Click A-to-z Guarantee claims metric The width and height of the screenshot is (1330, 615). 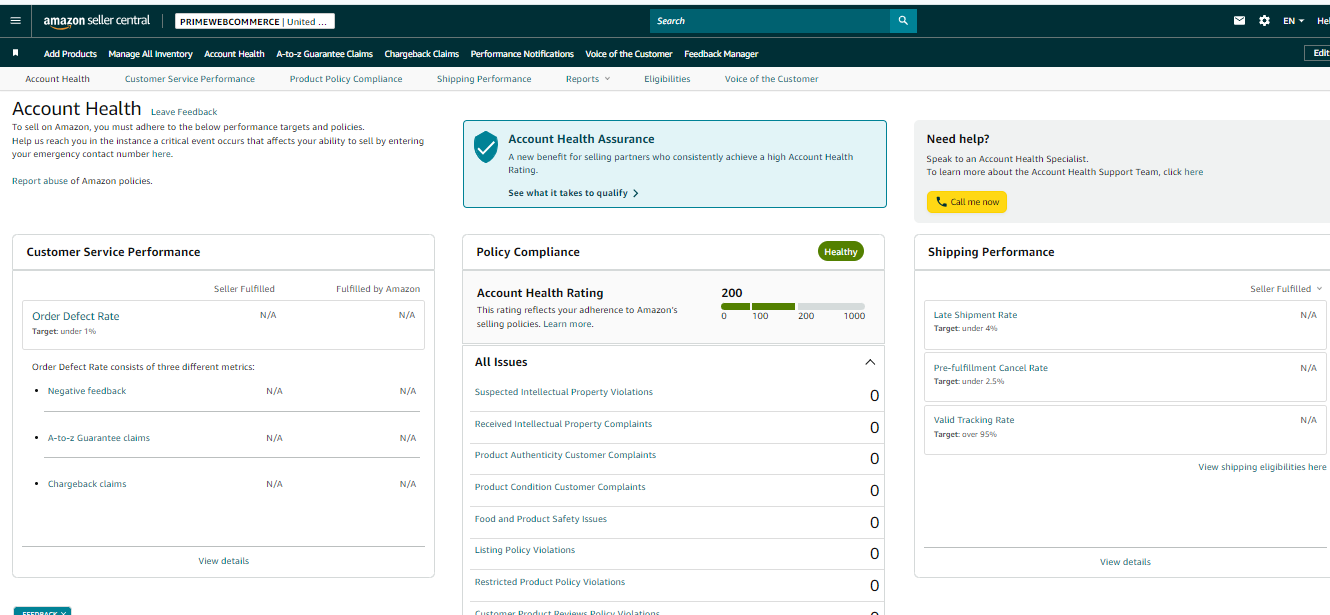coord(99,438)
